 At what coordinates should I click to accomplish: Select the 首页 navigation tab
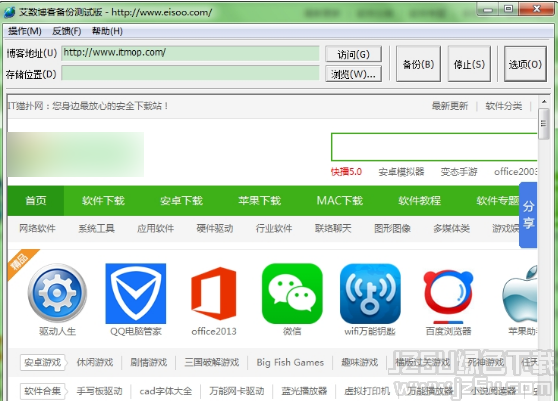point(36,201)
